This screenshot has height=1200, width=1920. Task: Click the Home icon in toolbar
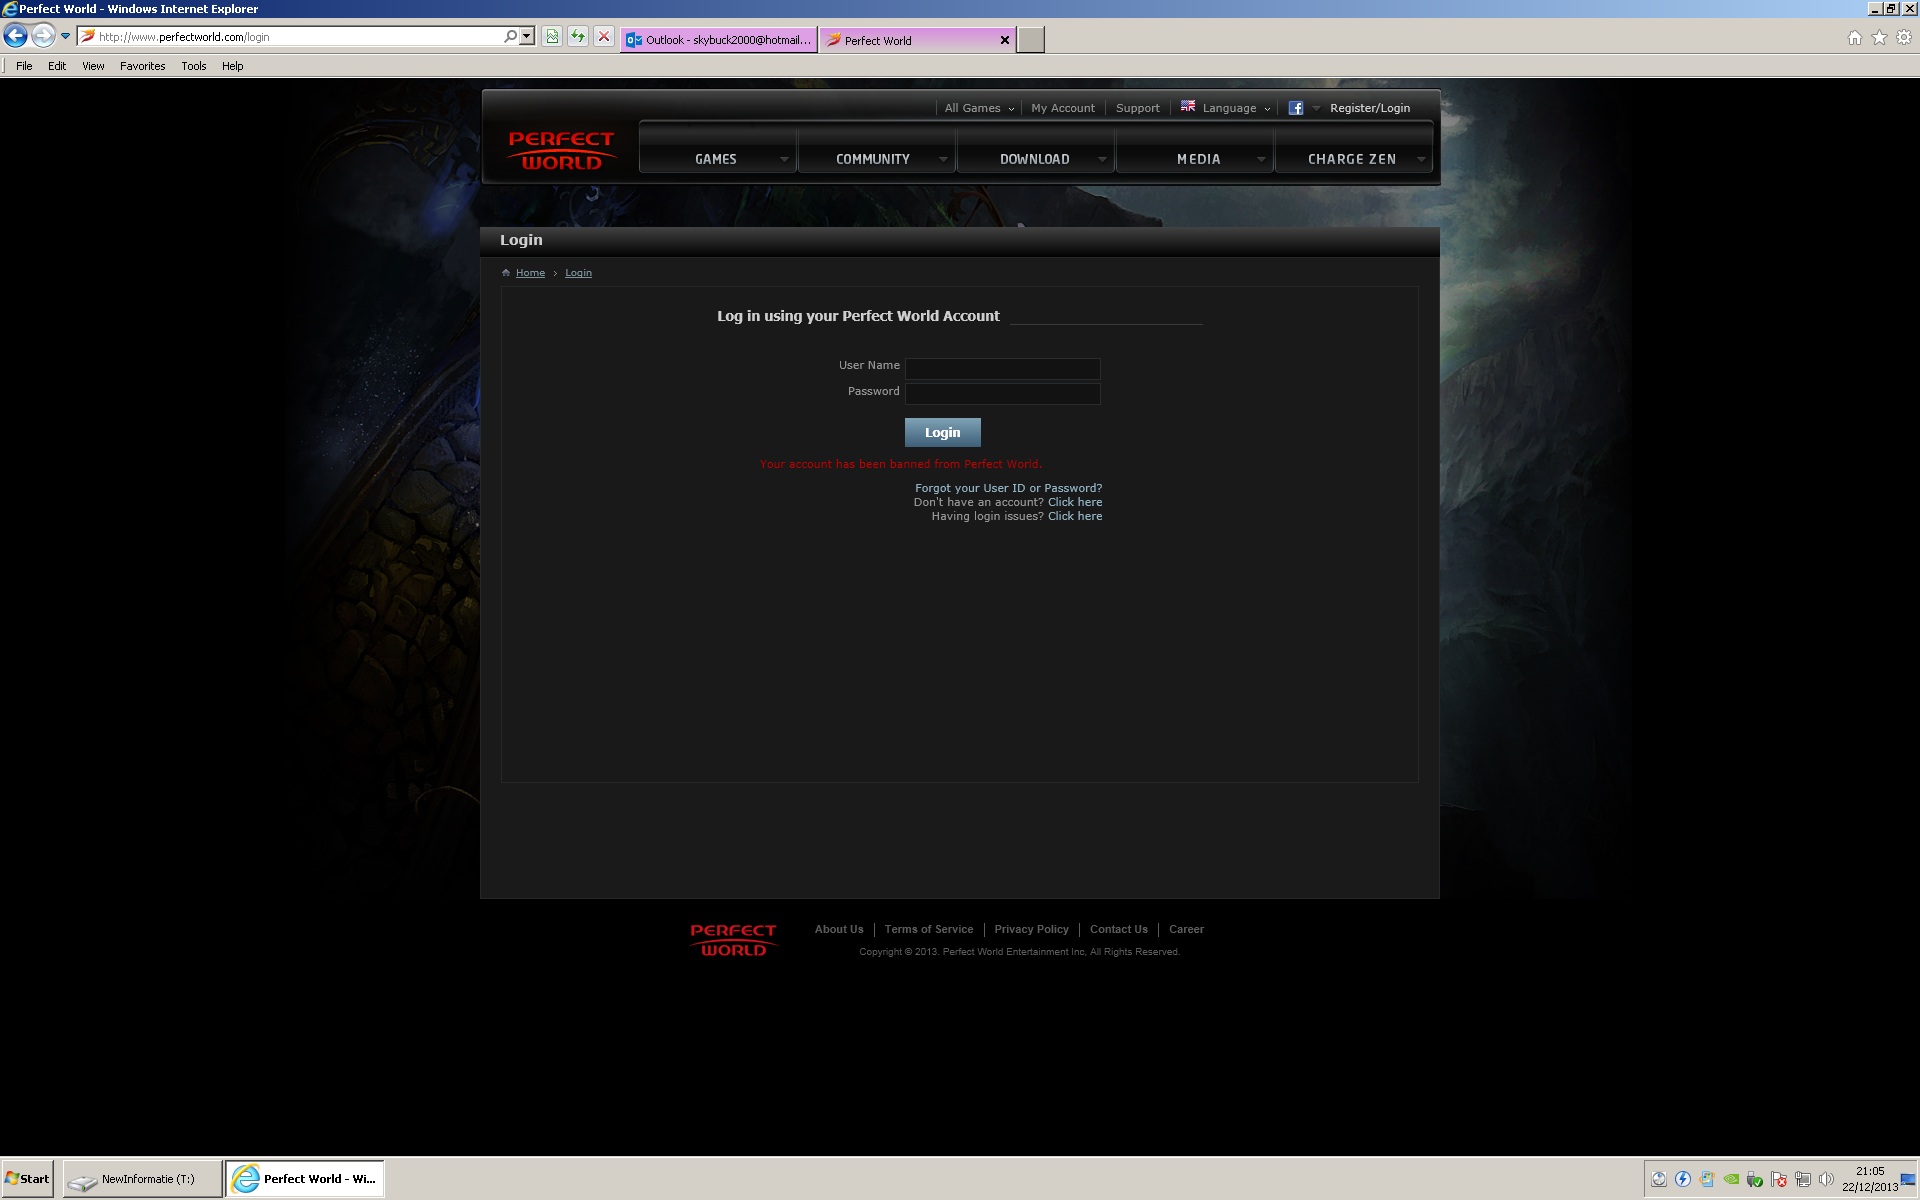pos(1855,38)
